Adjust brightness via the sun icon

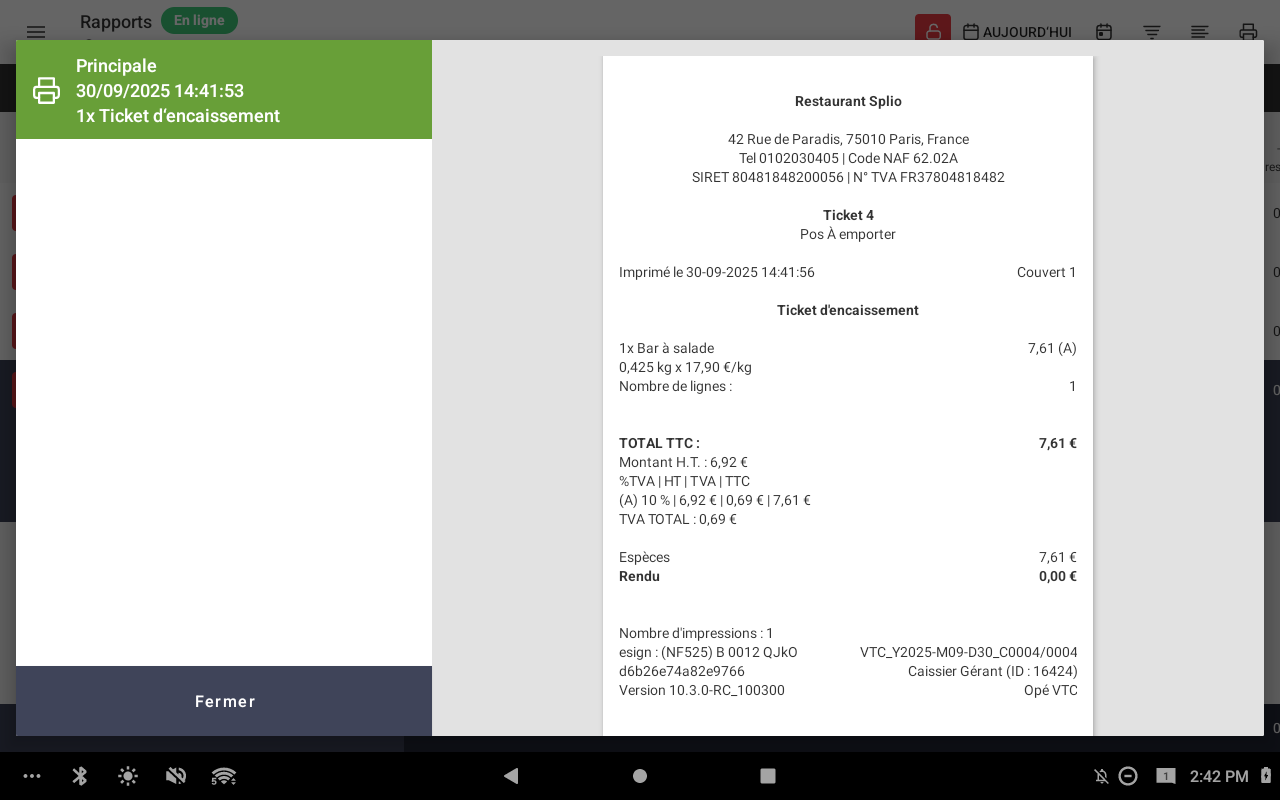(x=128, y=776)
